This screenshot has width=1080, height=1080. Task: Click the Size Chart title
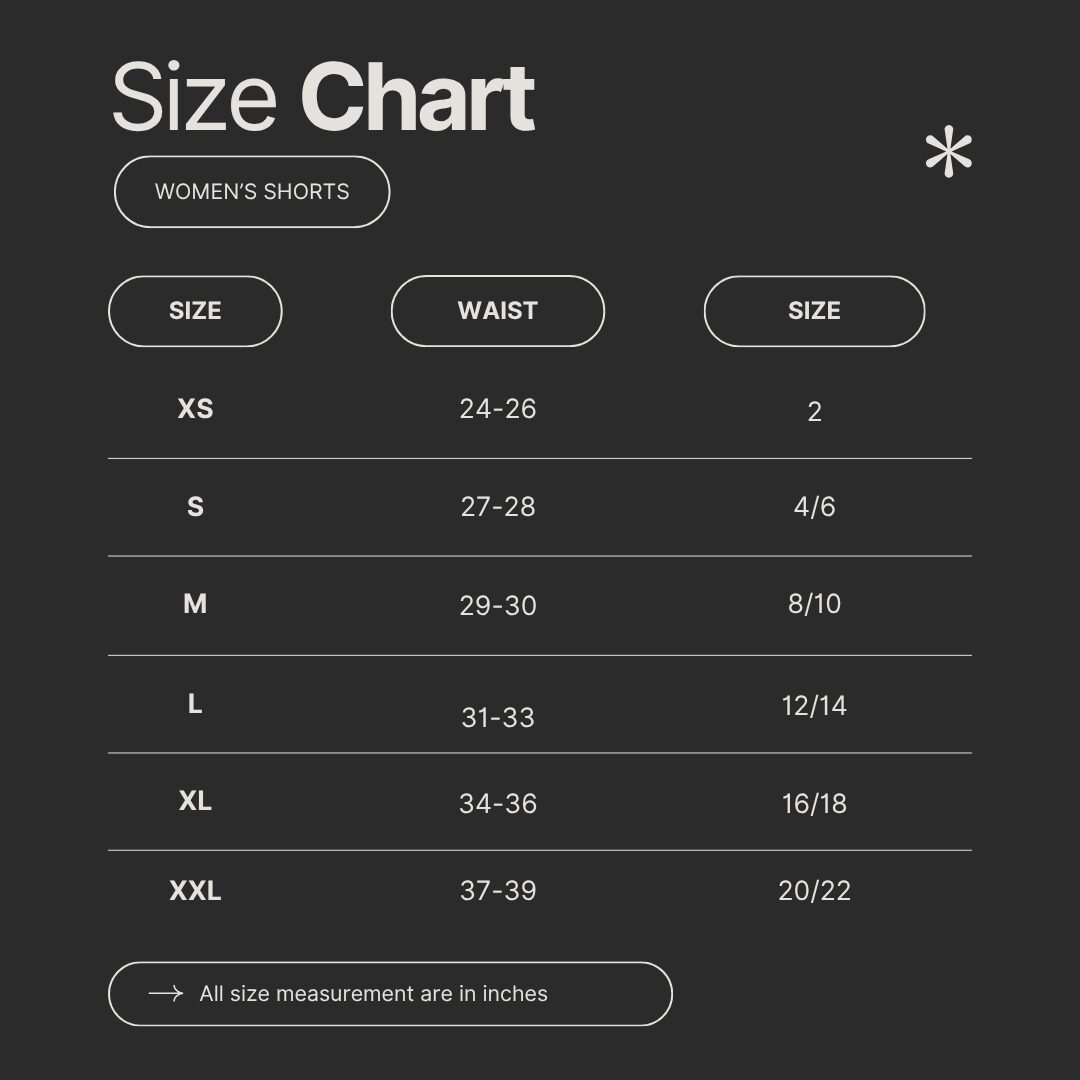pos(323,98)
